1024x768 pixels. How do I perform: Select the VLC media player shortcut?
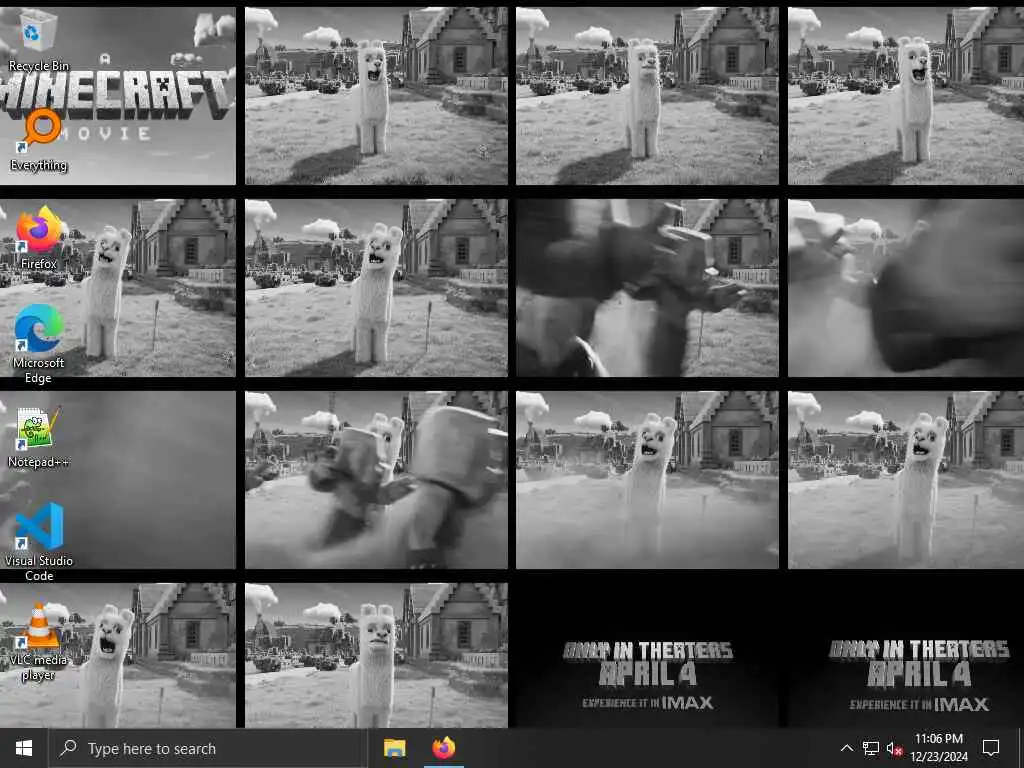(x=38, y=641)
